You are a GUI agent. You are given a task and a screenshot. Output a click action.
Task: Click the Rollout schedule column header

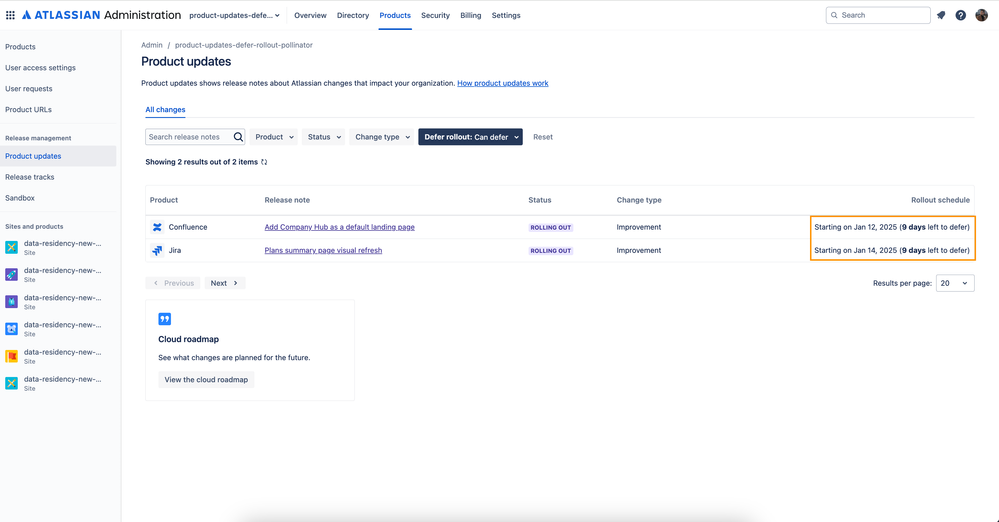coord(940,200)
